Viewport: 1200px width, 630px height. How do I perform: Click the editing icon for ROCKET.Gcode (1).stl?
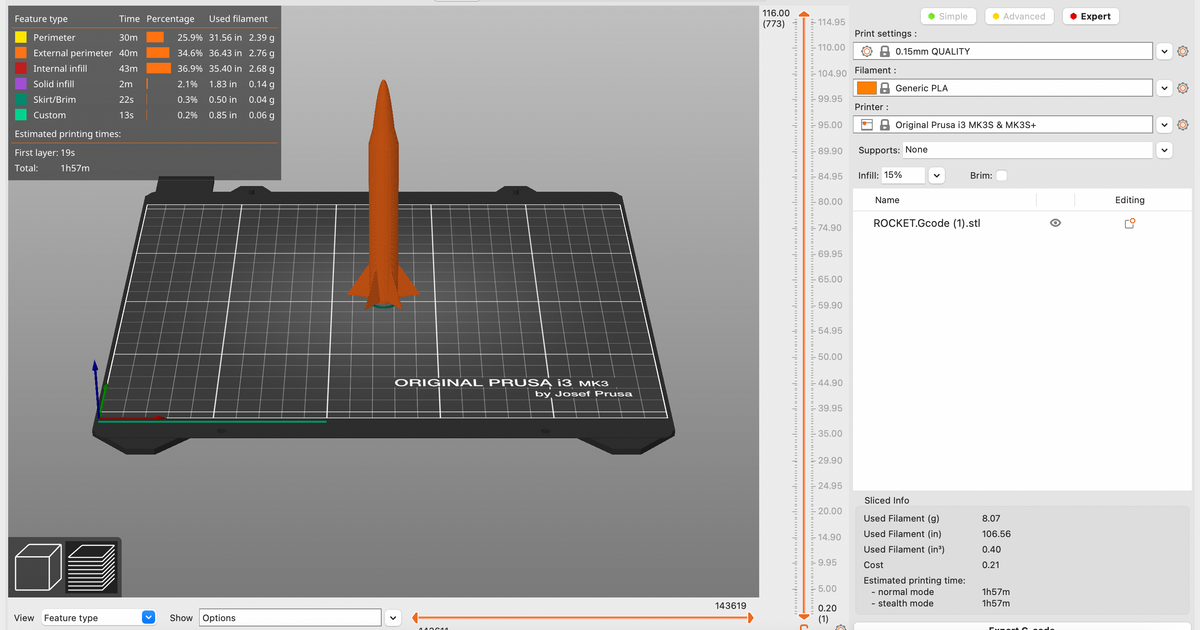coord(1129,223)
